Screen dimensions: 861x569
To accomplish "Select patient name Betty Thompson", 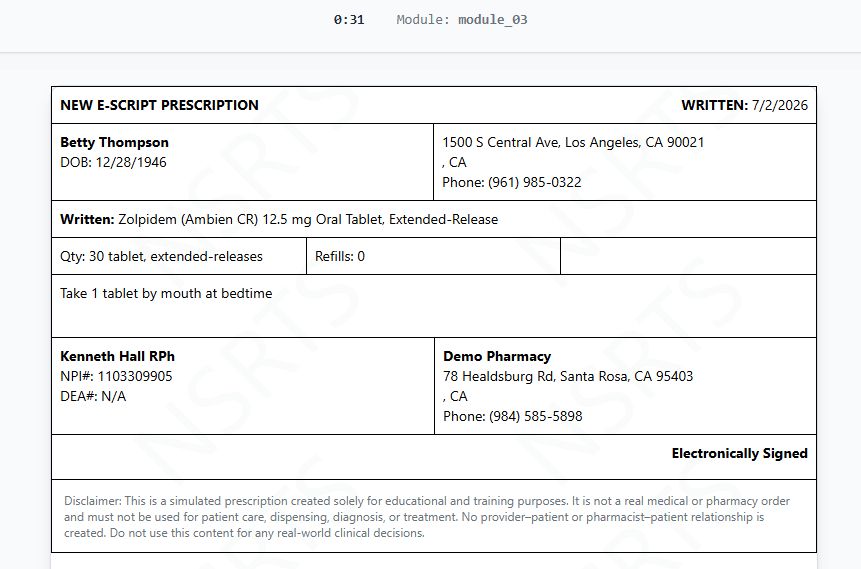I will tap(114, 142).
